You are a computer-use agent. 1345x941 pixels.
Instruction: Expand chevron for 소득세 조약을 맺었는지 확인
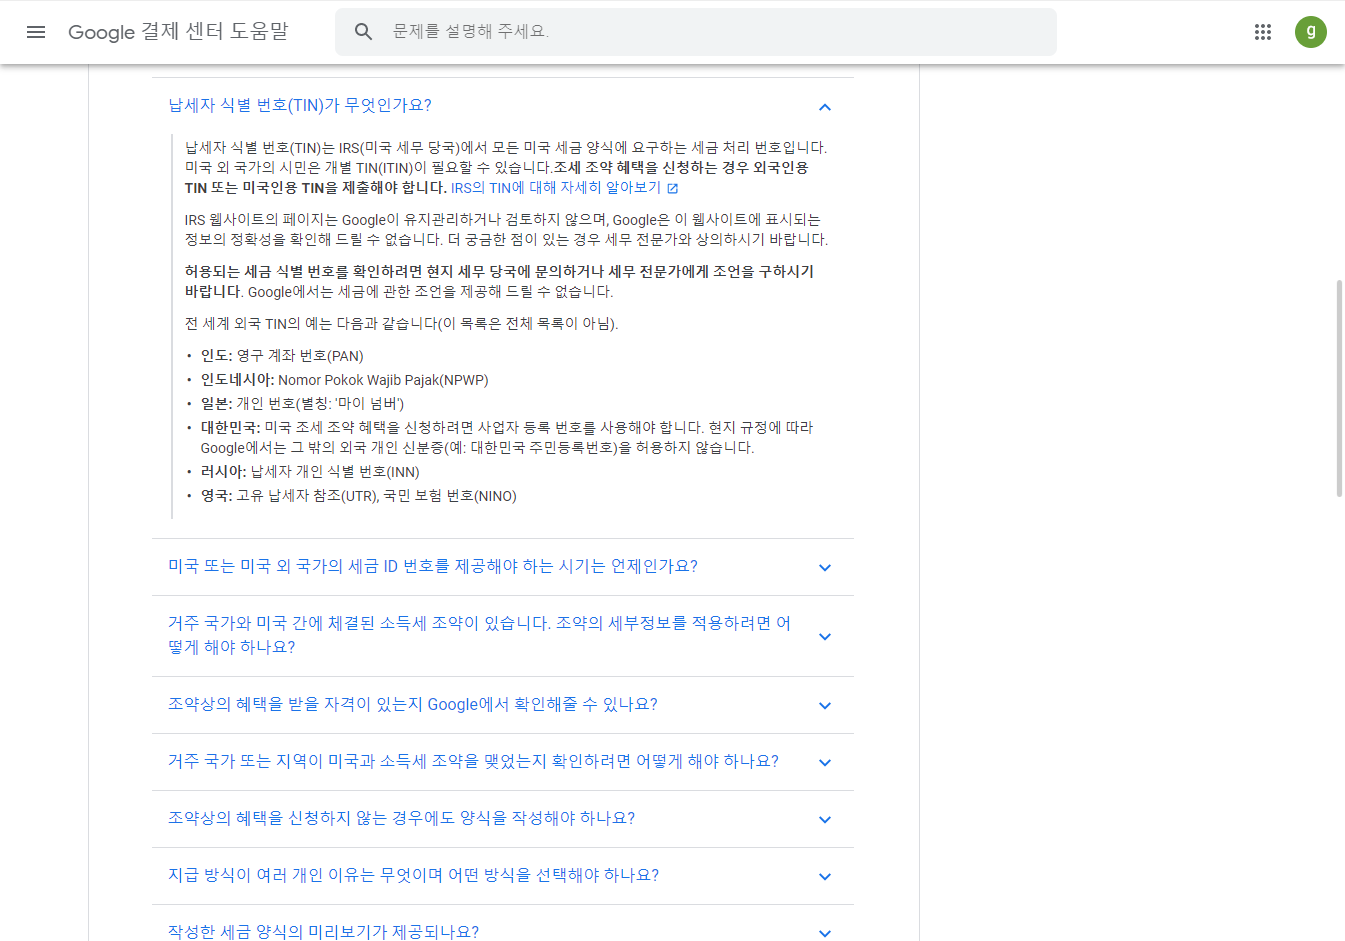[825, 763]
